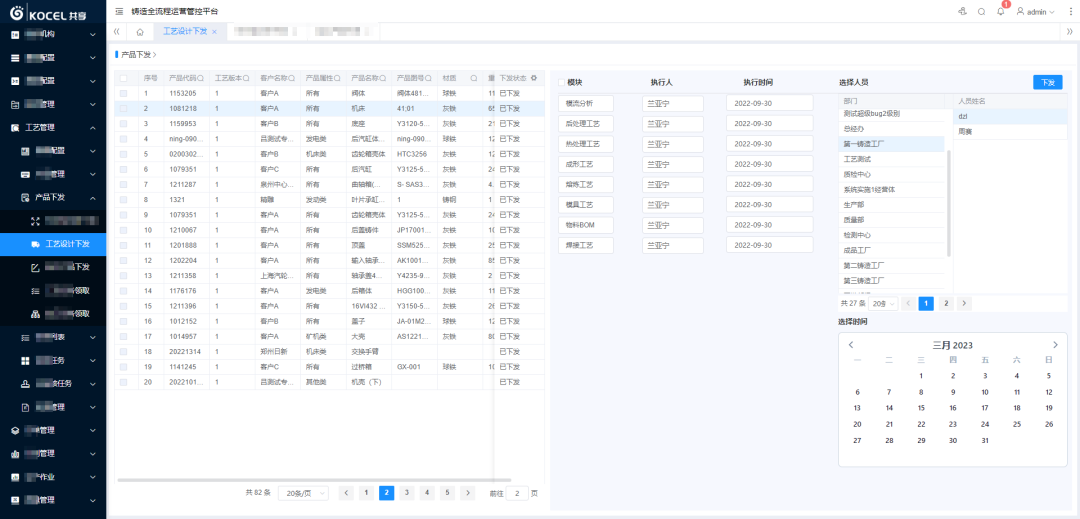Go to page 1 of product table

pos(366,493)
